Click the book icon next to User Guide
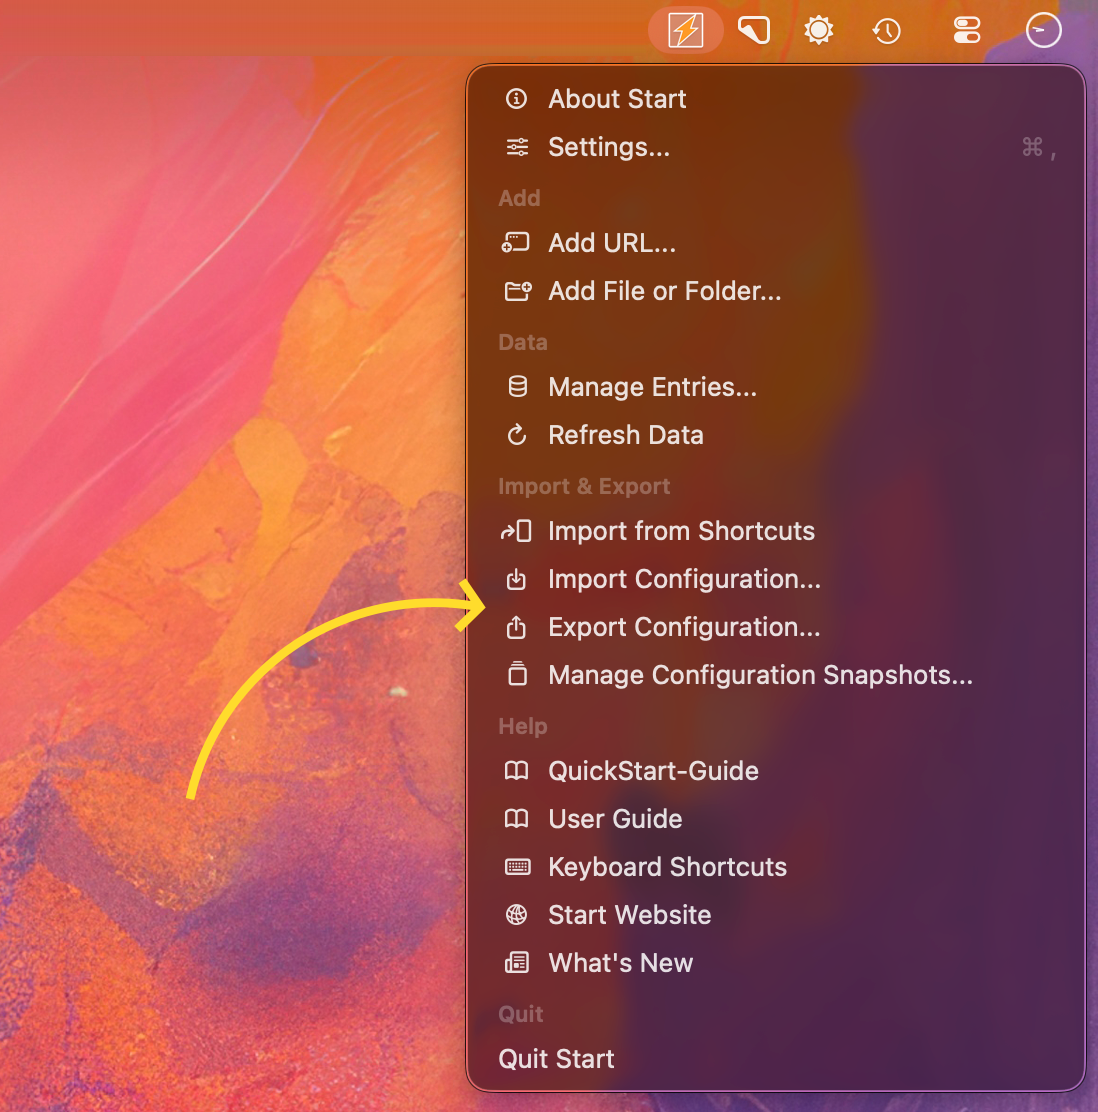 point(517,819)
